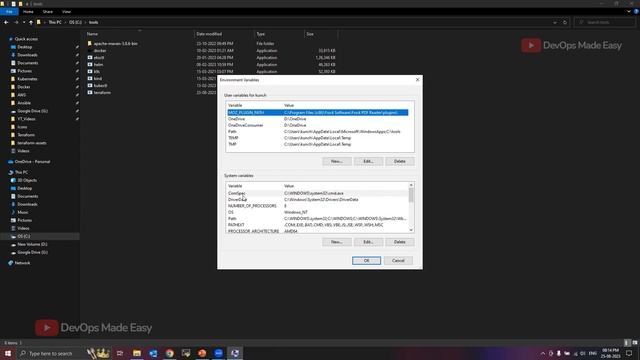Select the DriverData system variable
The image size is (640, 360).
pyautogui.click(x=318, y=200)
